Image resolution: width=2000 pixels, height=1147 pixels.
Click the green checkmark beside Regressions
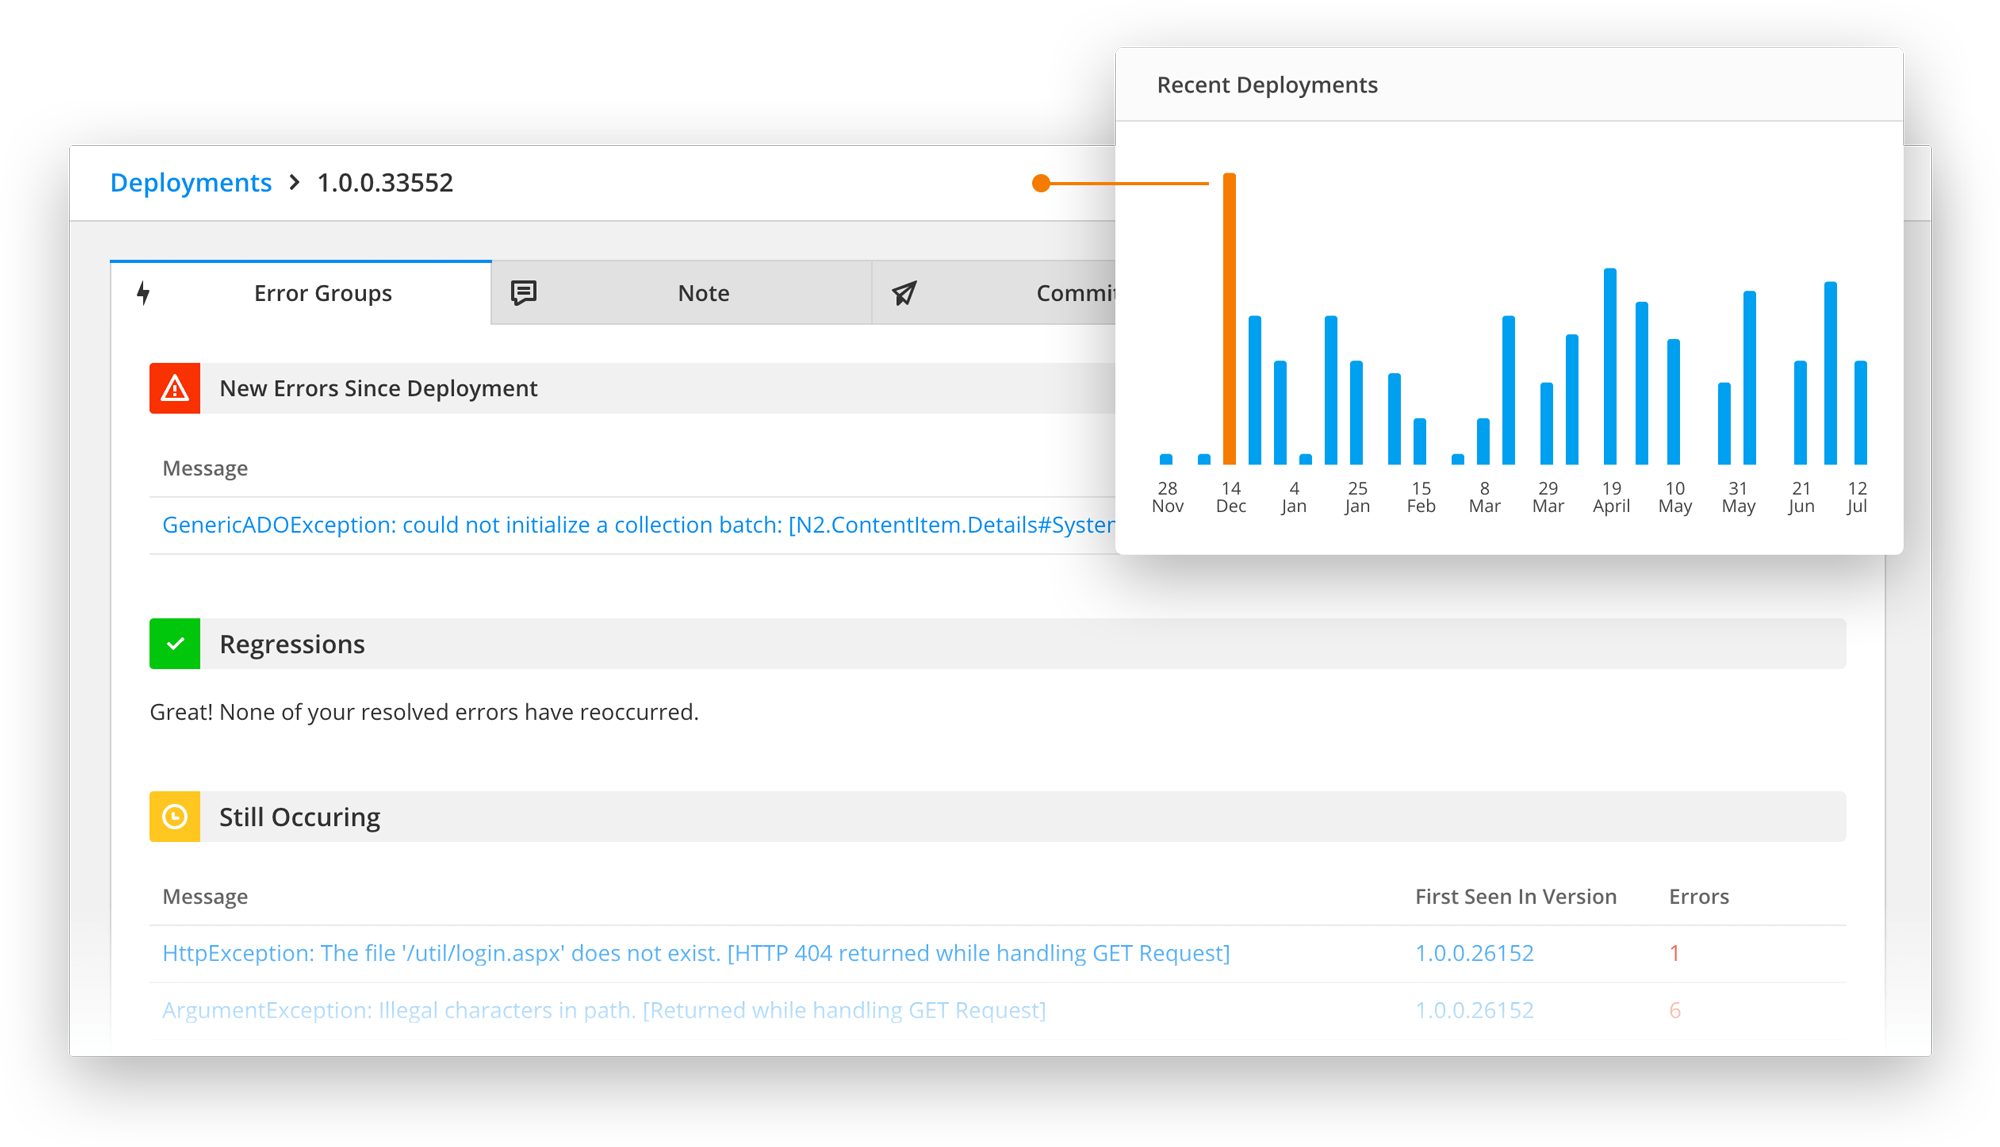[175, 643]
